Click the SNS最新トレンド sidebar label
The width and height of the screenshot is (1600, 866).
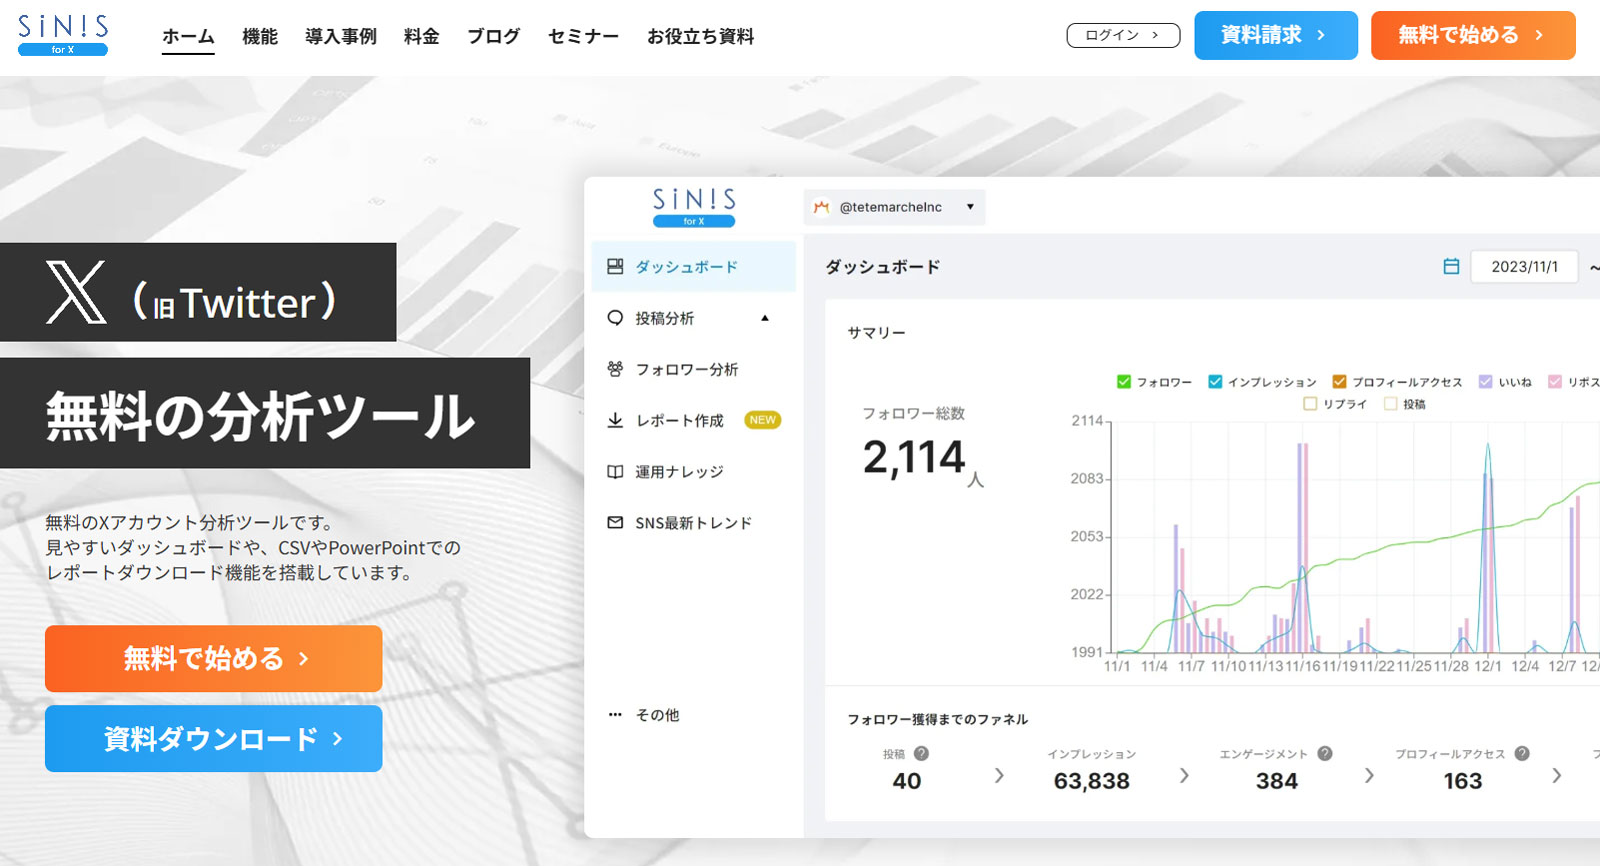point(693,523)
